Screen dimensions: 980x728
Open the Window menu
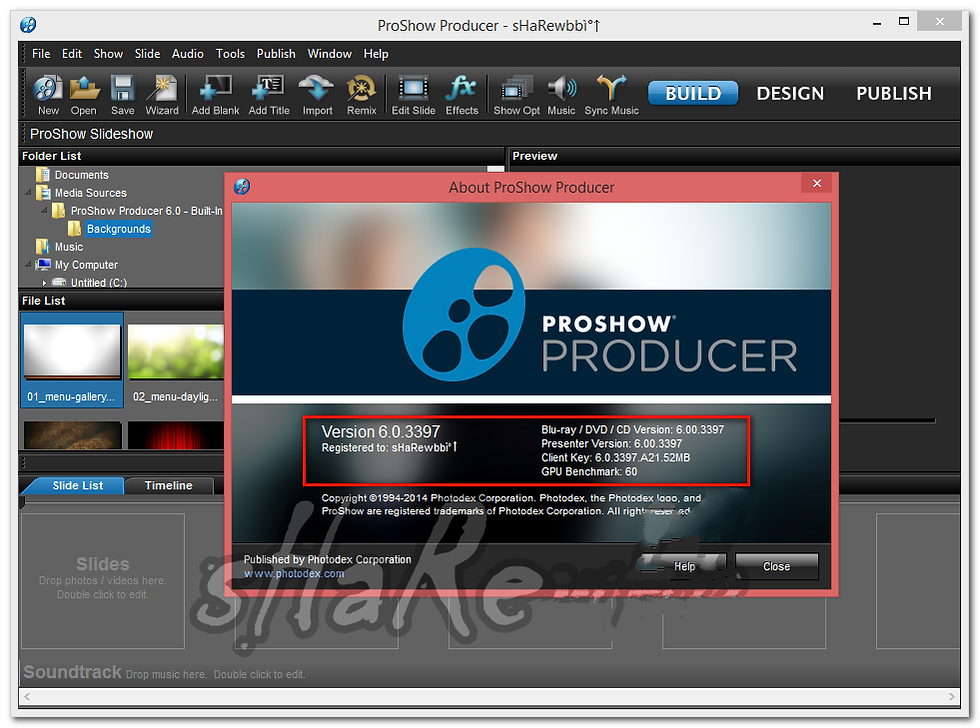(329, 54)
